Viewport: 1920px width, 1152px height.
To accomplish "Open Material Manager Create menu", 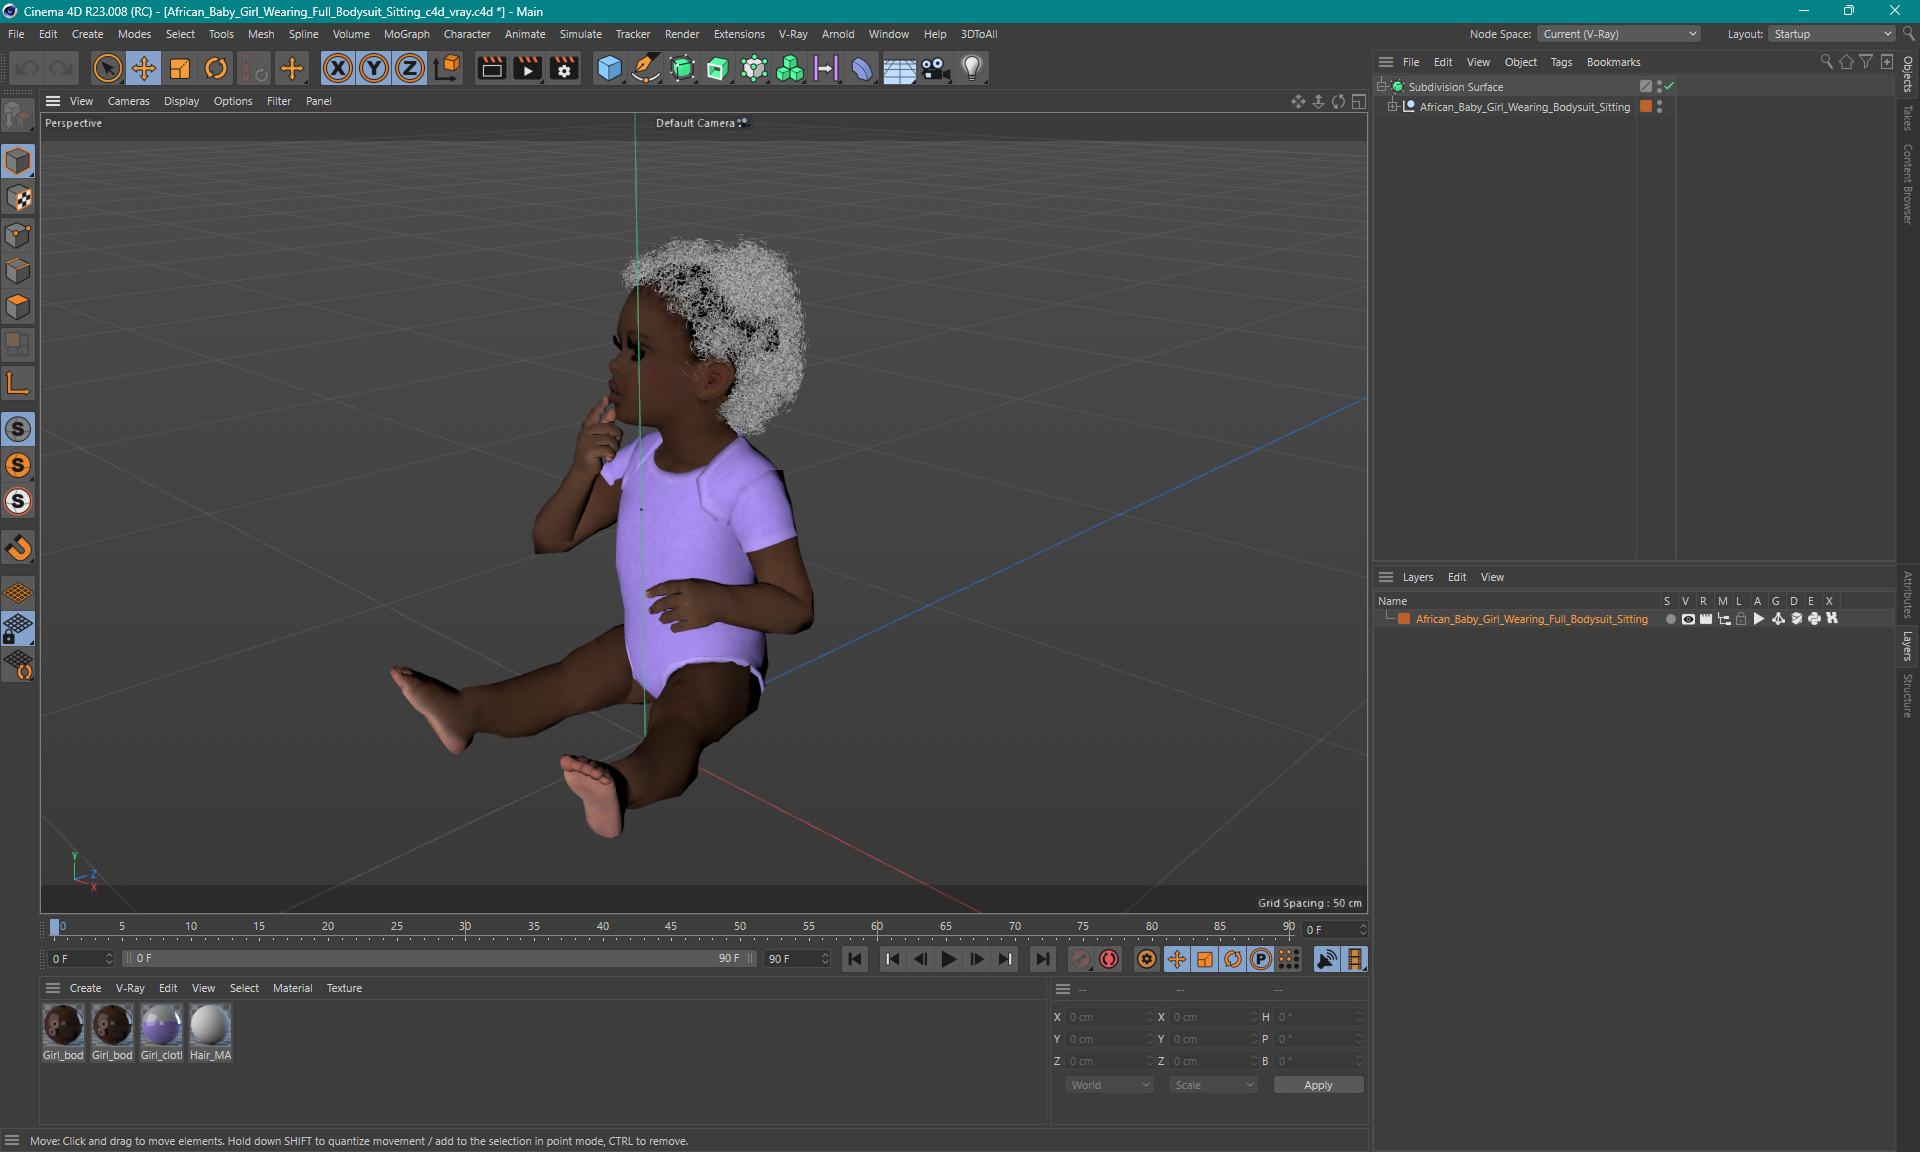I will 85,988.
